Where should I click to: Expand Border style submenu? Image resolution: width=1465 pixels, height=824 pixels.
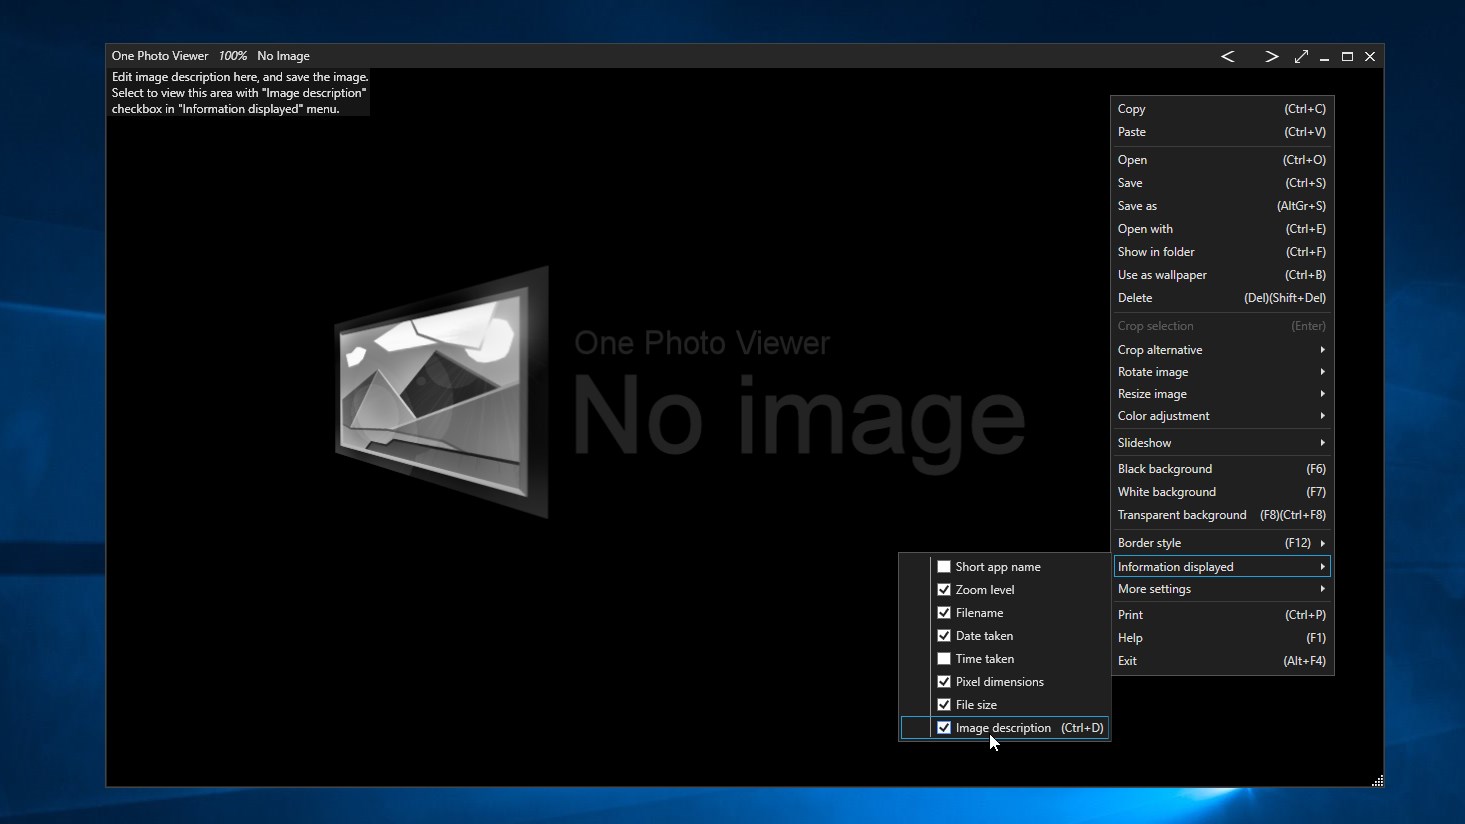(1222, 543)
